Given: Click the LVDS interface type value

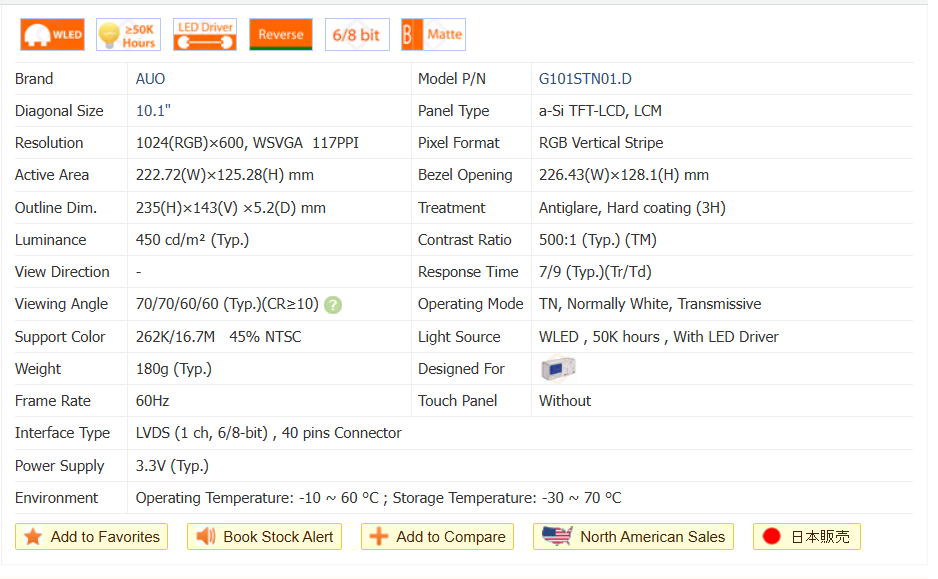Looking at the screenshot, I should (268, 433).
